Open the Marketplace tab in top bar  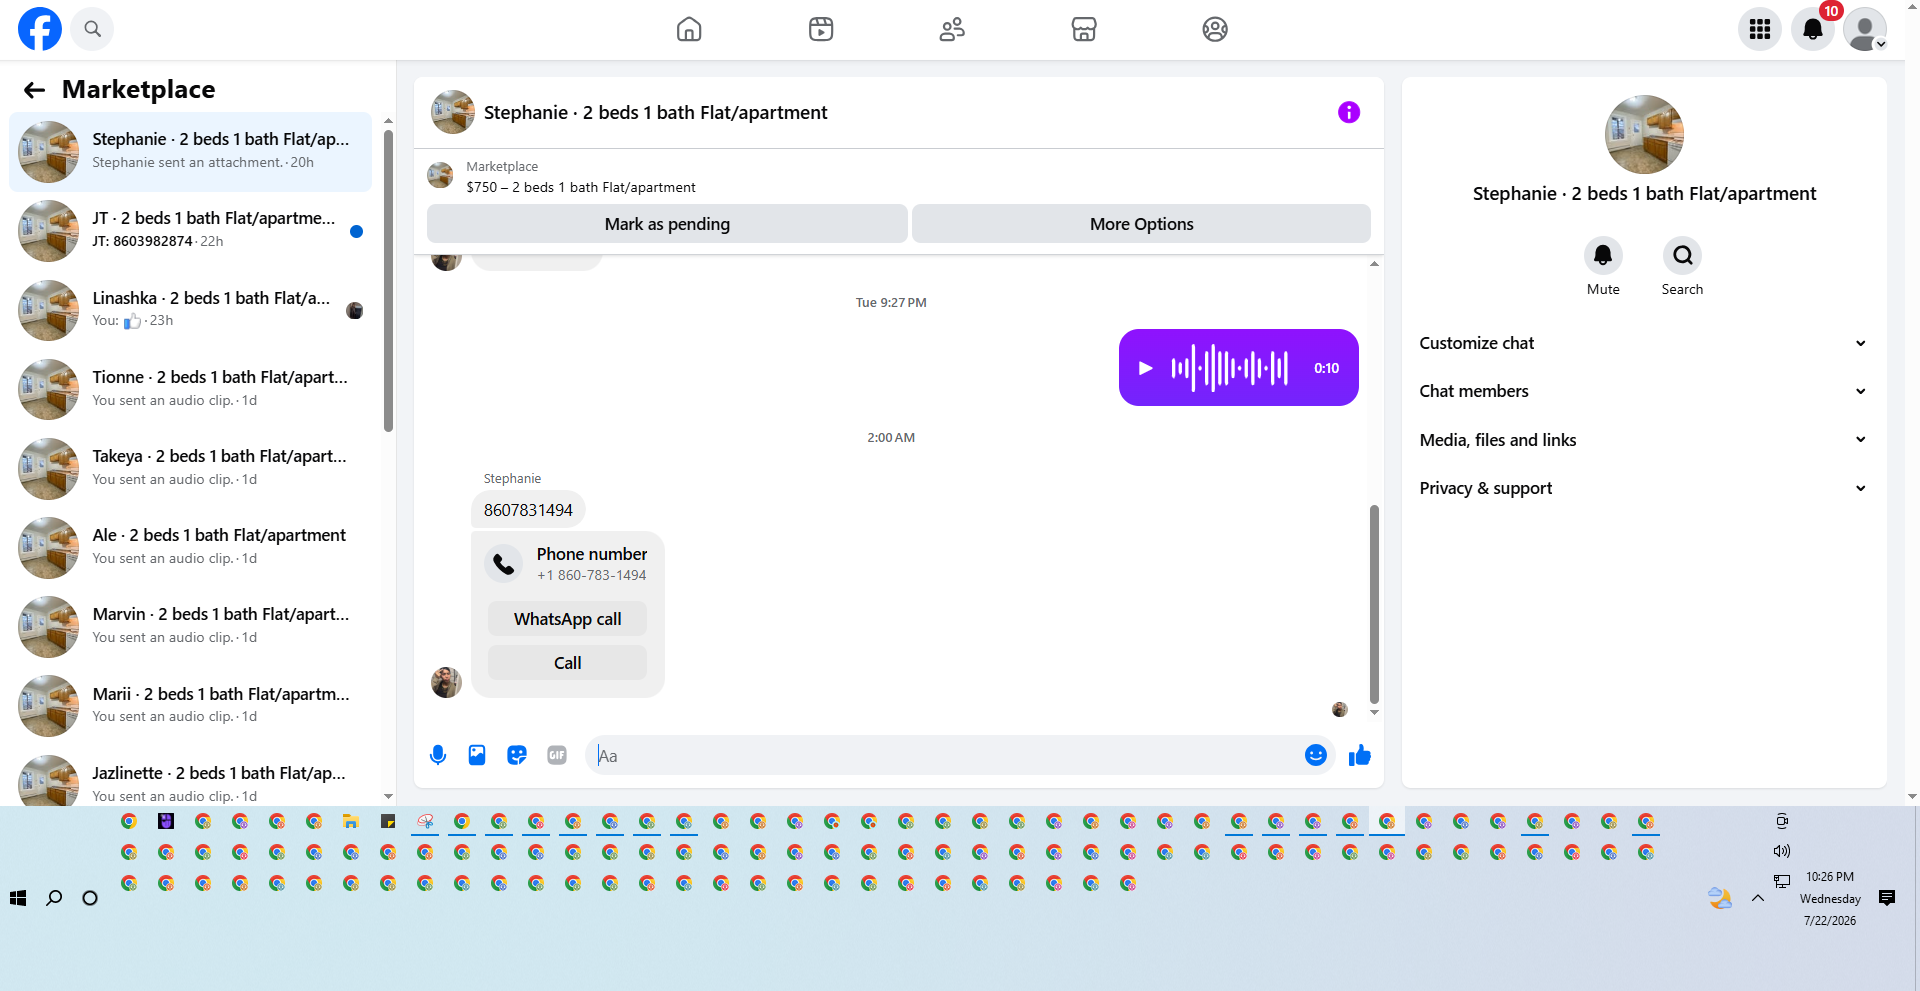tap(1084, 29)
